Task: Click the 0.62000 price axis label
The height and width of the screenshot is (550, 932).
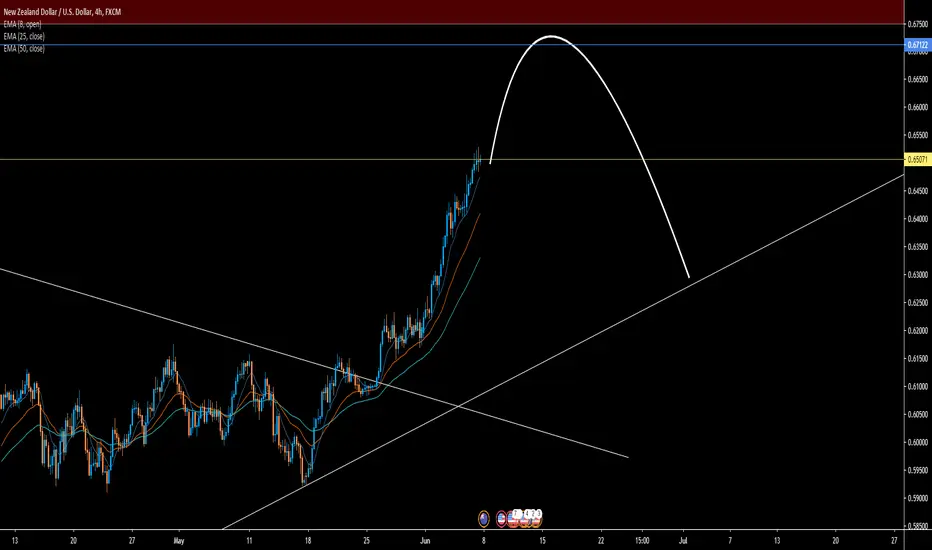Action: (x=918, y=331)
